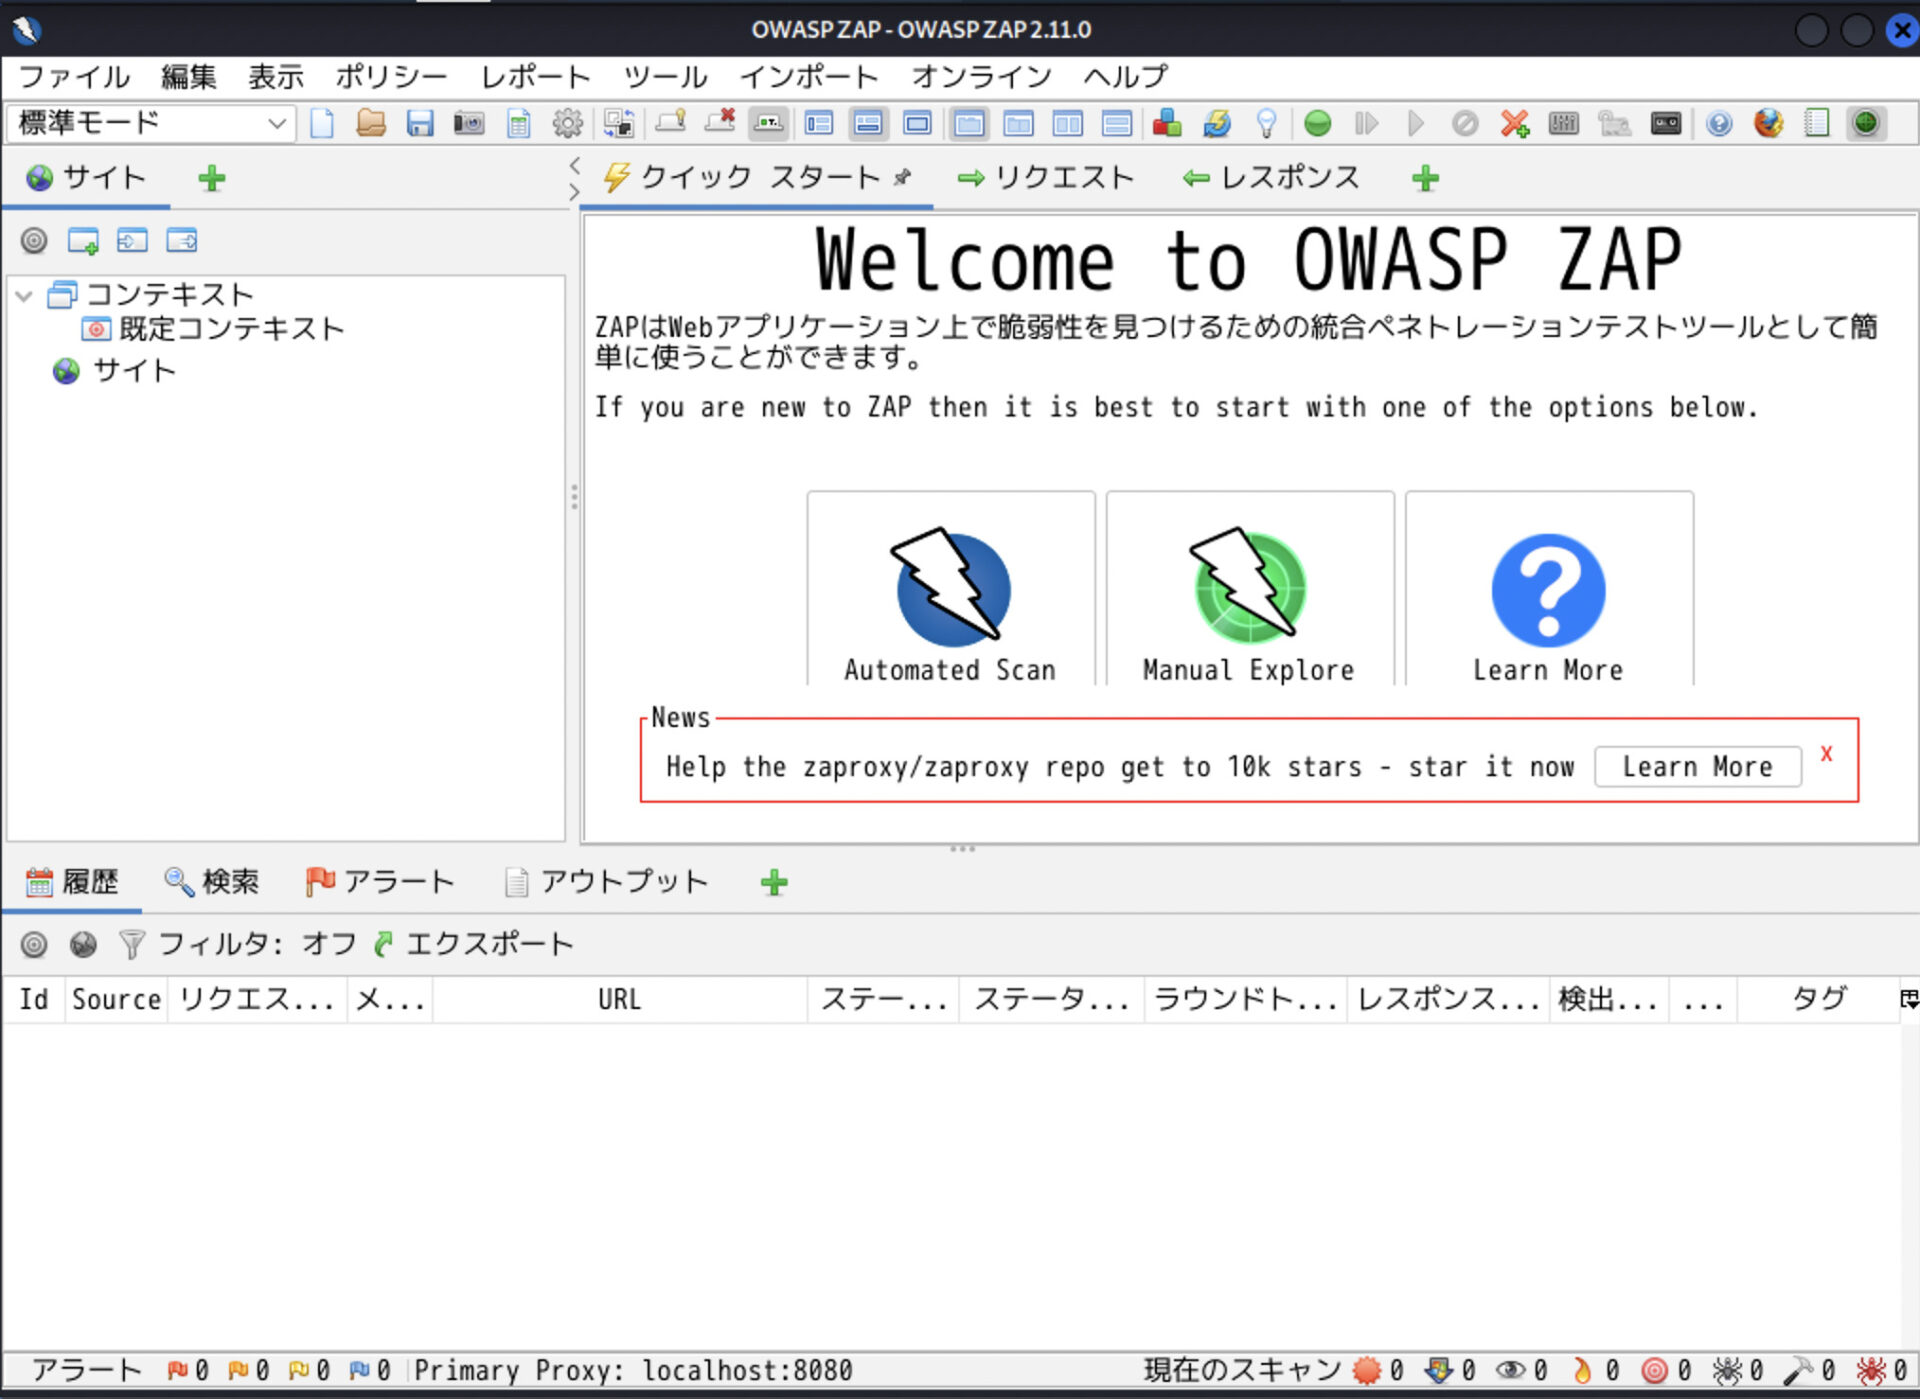Select side-by-side request response panels icon
Image resolution: width=1920 pixels, height=1399 pixels.
[x=1068, y=123]
